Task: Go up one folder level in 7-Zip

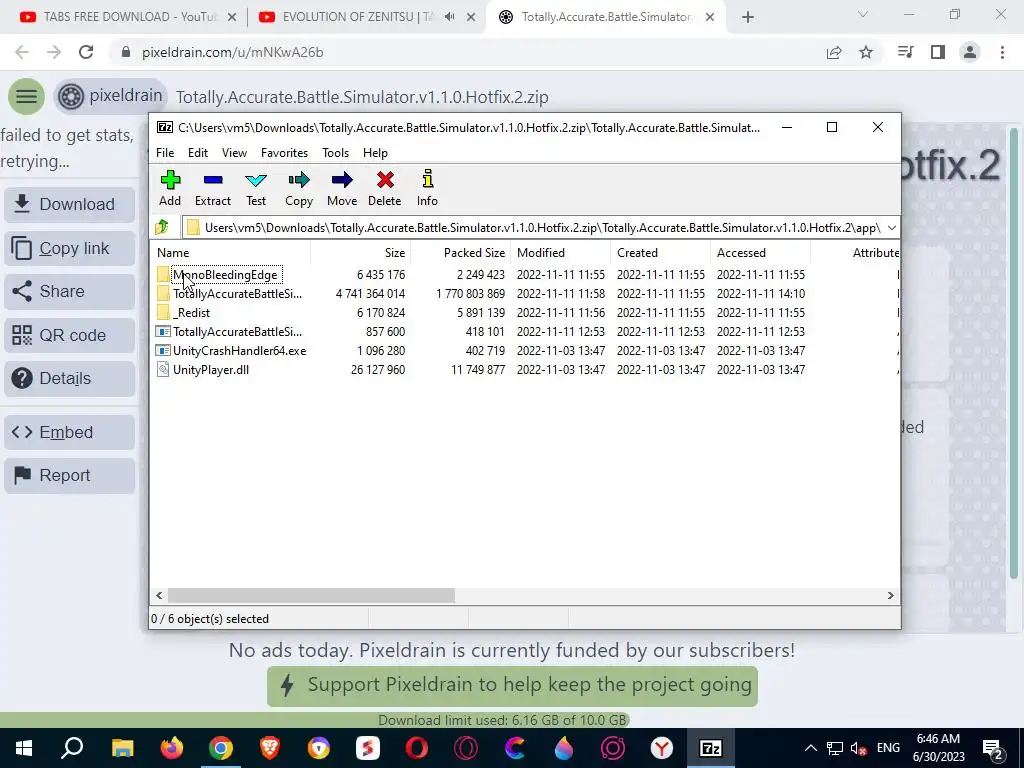Action: (162, 227)
